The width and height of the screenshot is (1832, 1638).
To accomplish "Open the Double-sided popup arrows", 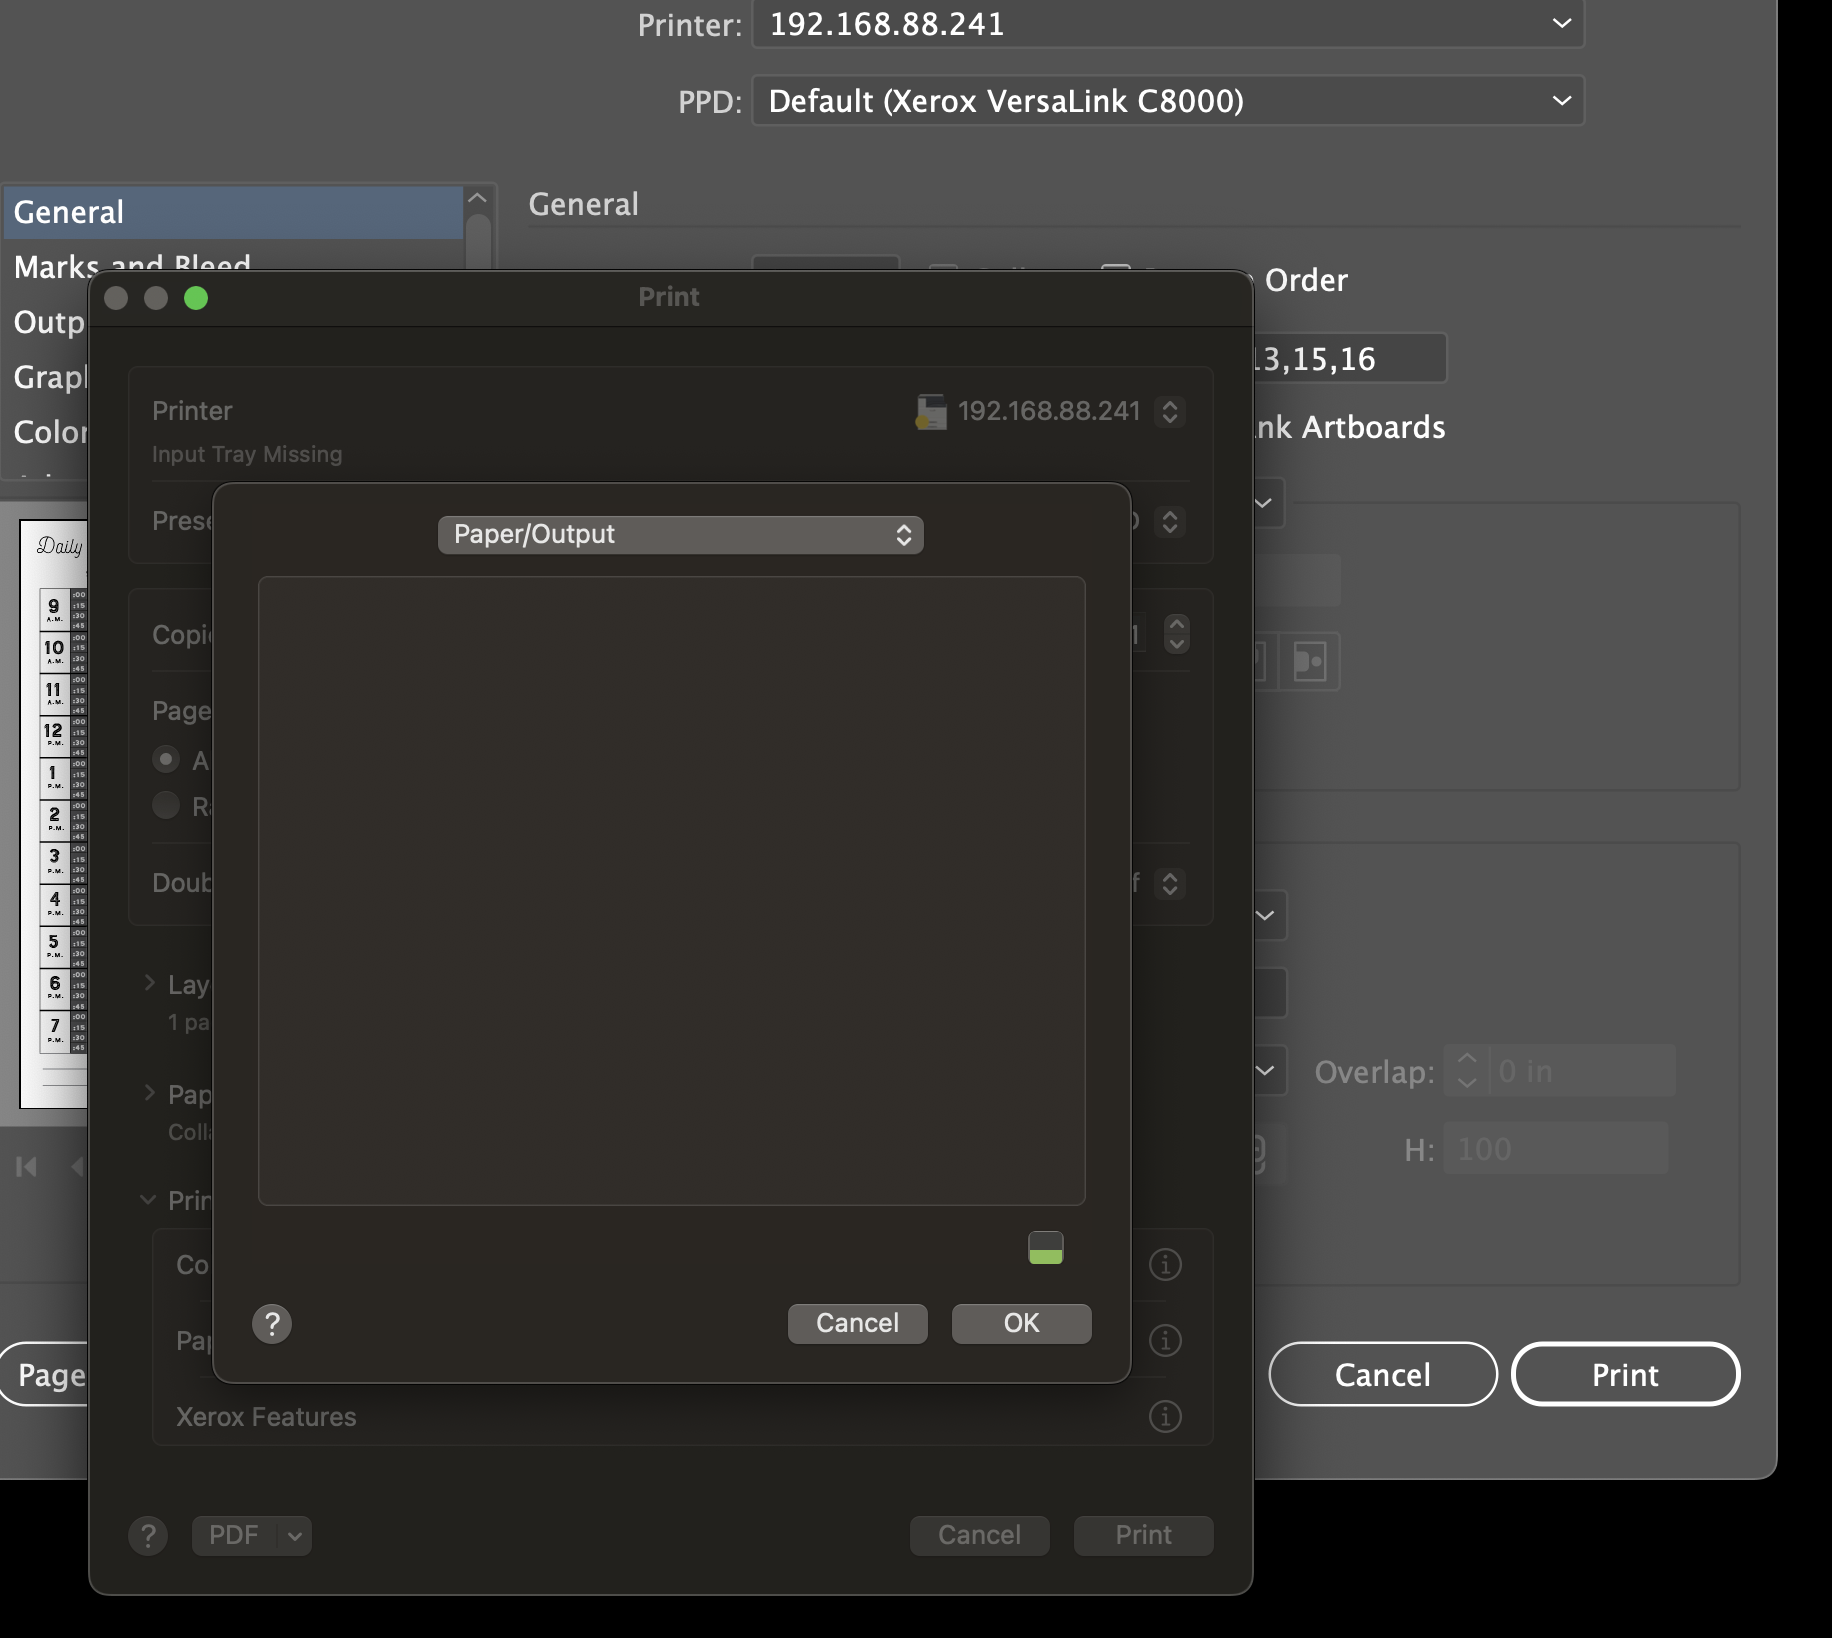I will (1169, 884).
